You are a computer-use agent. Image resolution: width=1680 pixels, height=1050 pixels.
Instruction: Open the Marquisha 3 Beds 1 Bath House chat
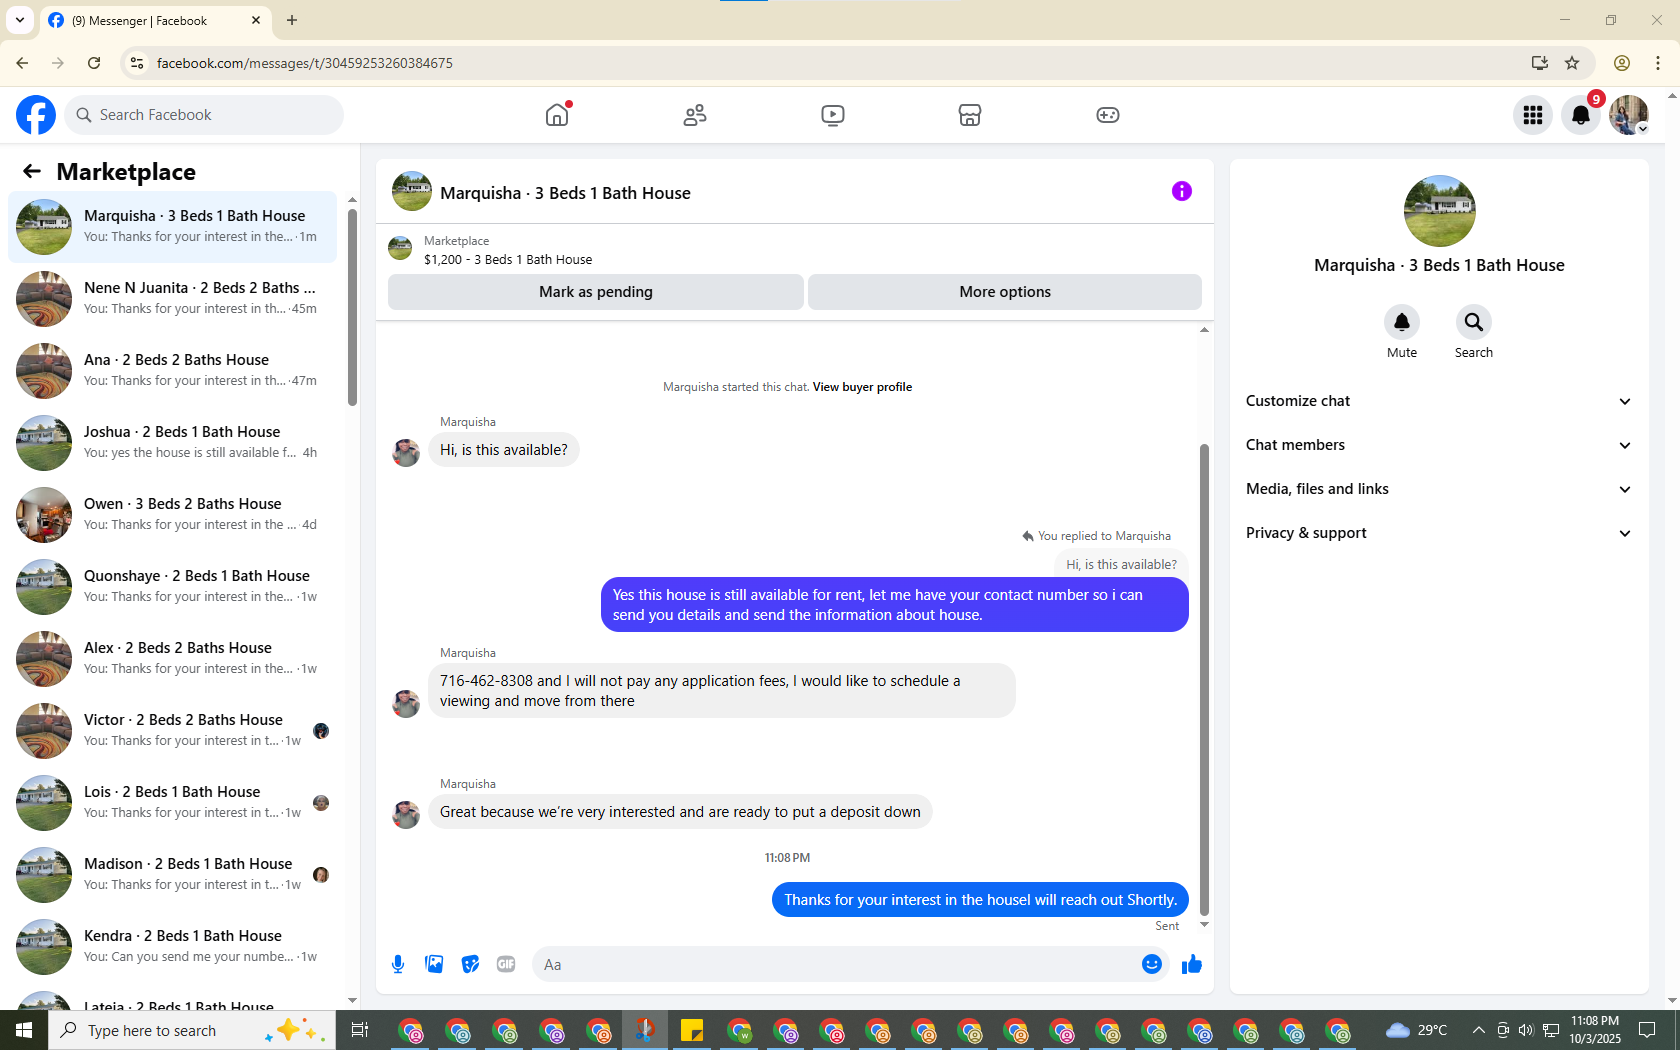click(x=172, y=227)
